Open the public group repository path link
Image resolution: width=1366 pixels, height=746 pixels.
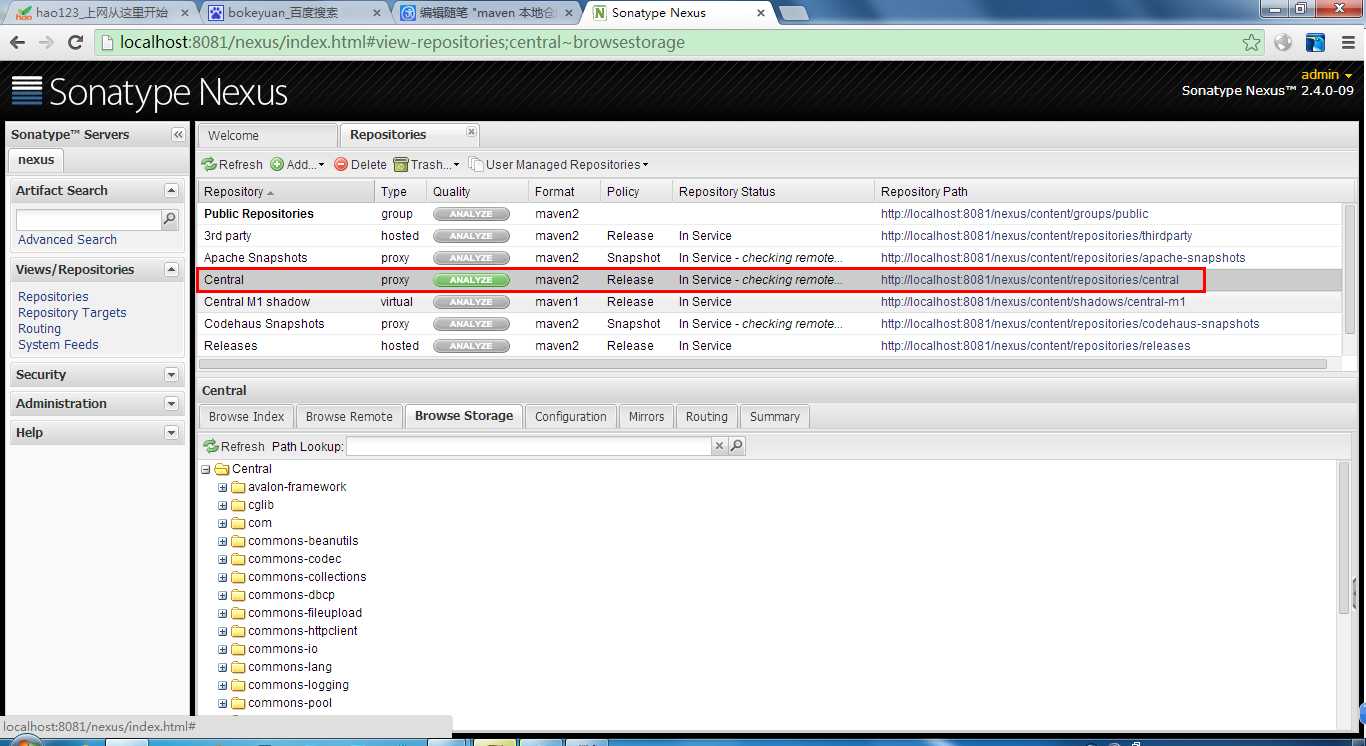pos(1014,214)
